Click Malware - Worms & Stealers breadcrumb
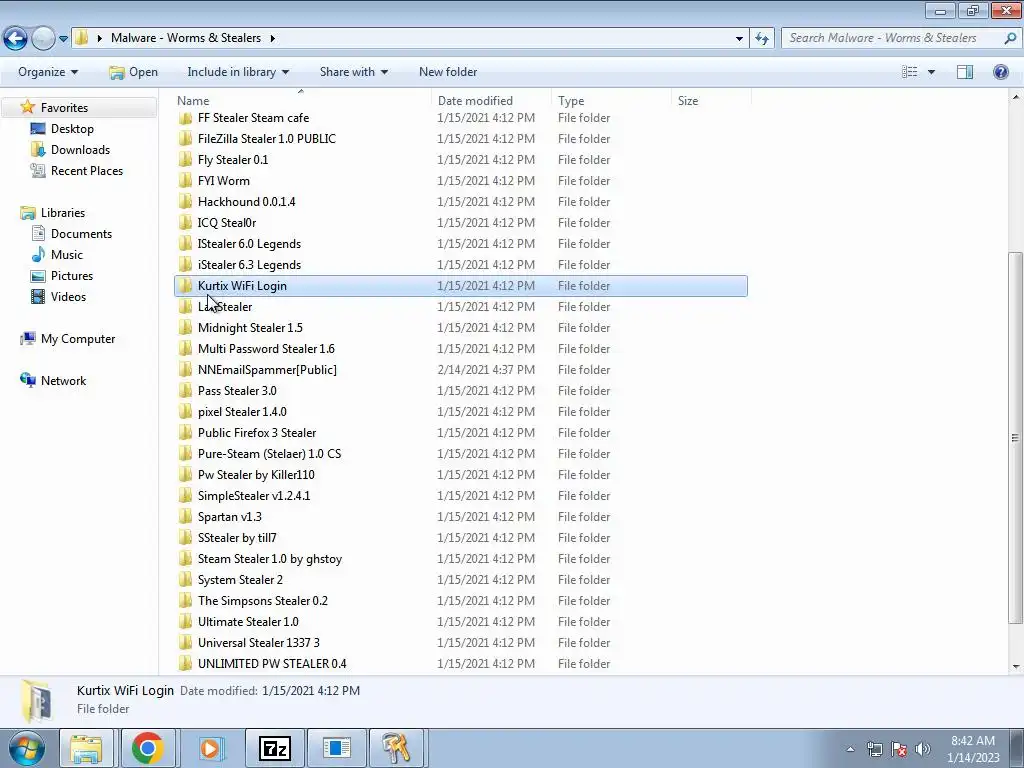Screen dimensions: 1024x768 185,38
